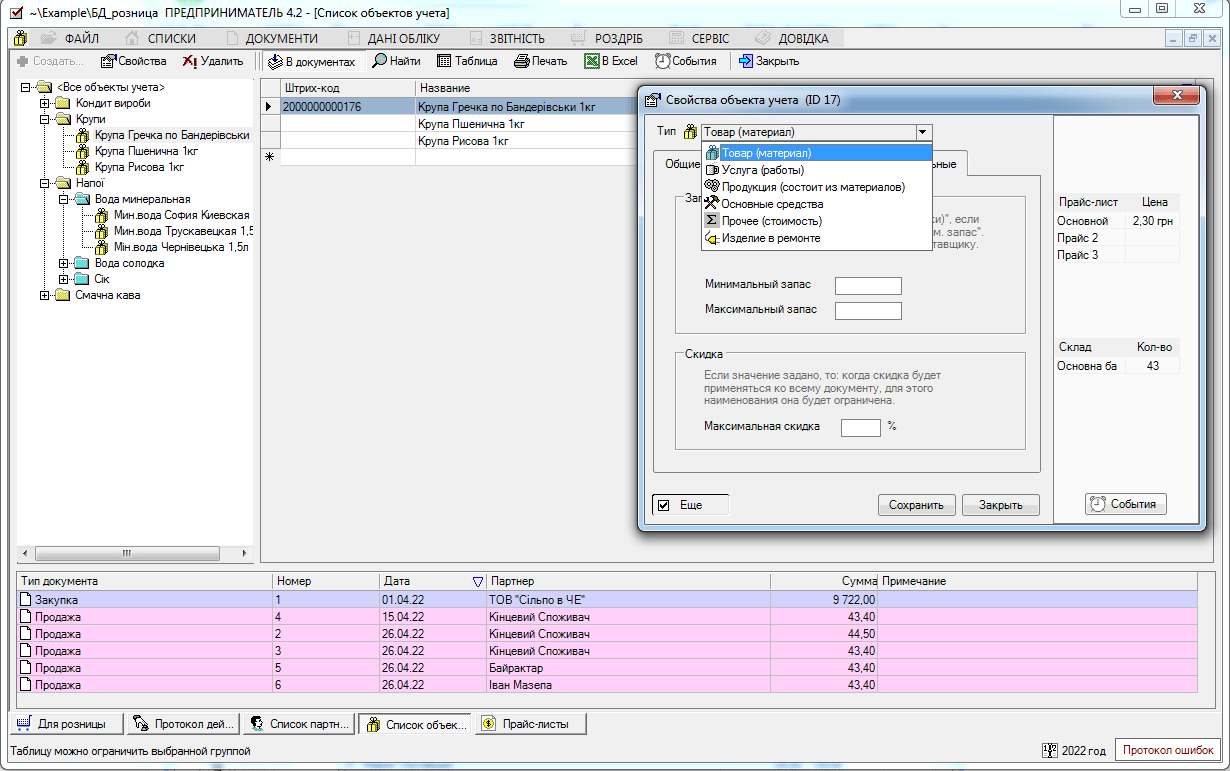Image resolution: width=1230 pixels, height=771 pixels.
Task: Collapse the Напої folder
Action: point(44,183)
